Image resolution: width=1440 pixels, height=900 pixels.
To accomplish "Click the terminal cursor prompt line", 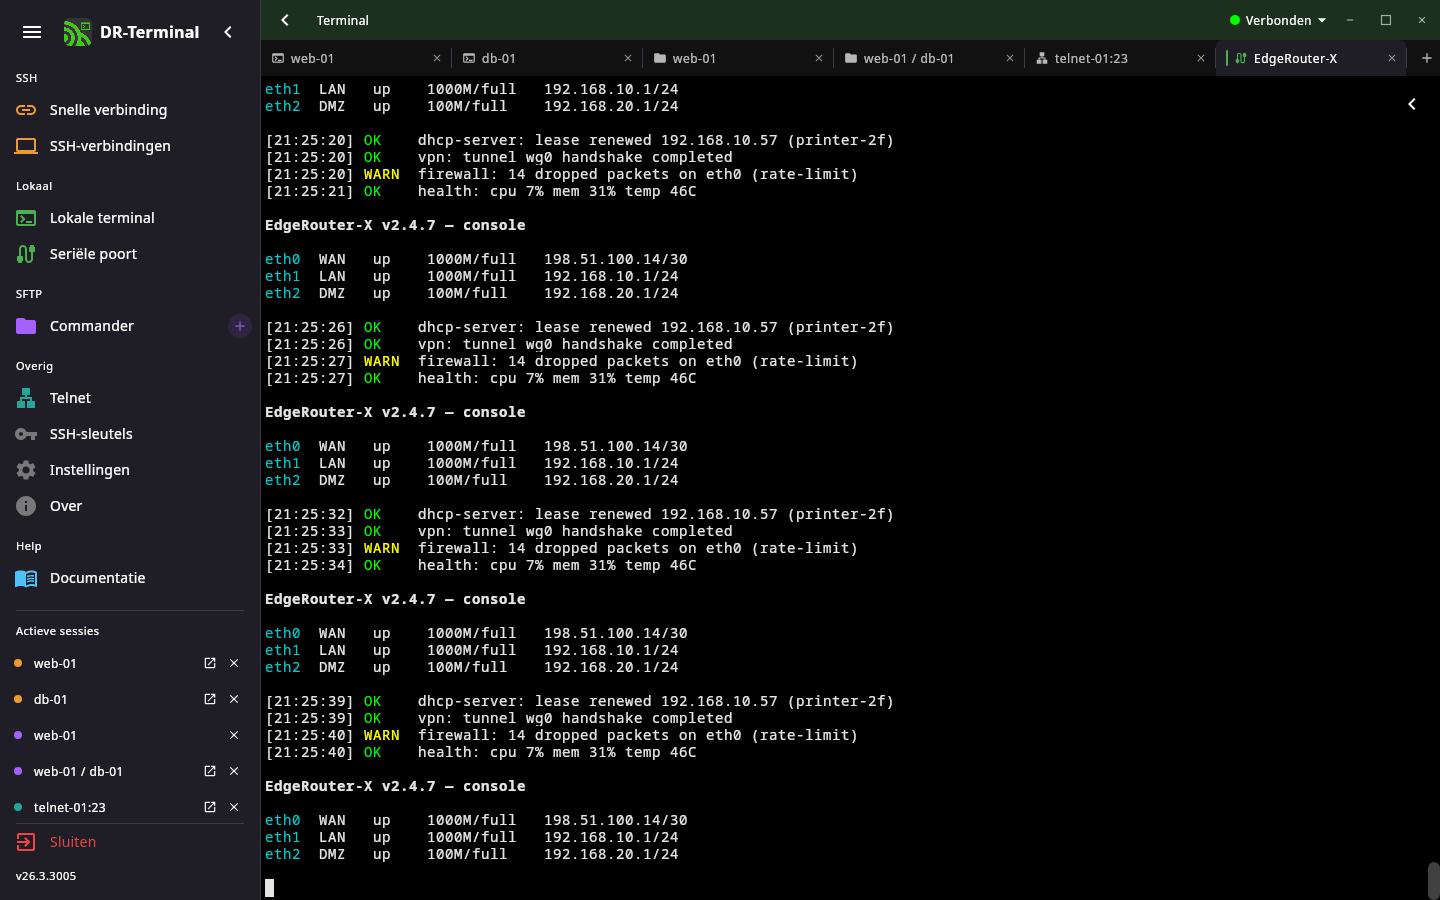I will click(x=269, y=888).
